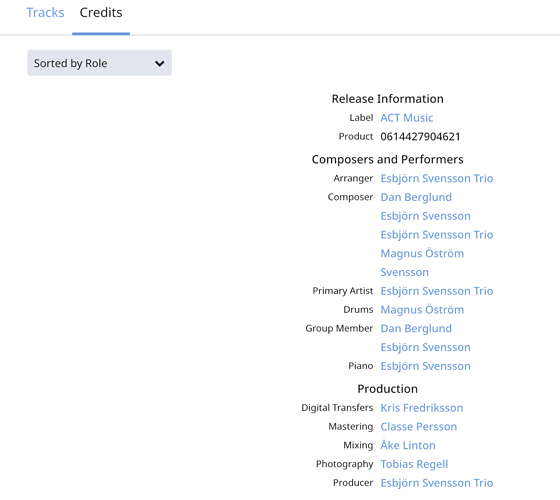
Task: Click the dropdown chevron arrow icon
Action: 159,64
